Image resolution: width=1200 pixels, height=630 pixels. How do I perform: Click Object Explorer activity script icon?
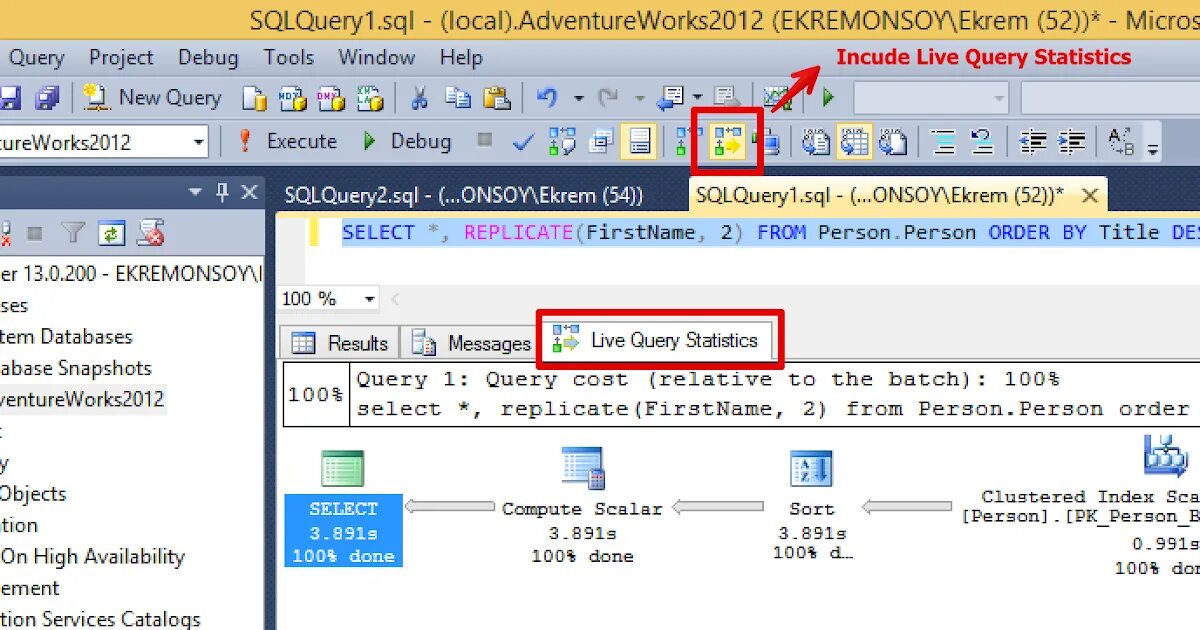[x=151, y=234]
